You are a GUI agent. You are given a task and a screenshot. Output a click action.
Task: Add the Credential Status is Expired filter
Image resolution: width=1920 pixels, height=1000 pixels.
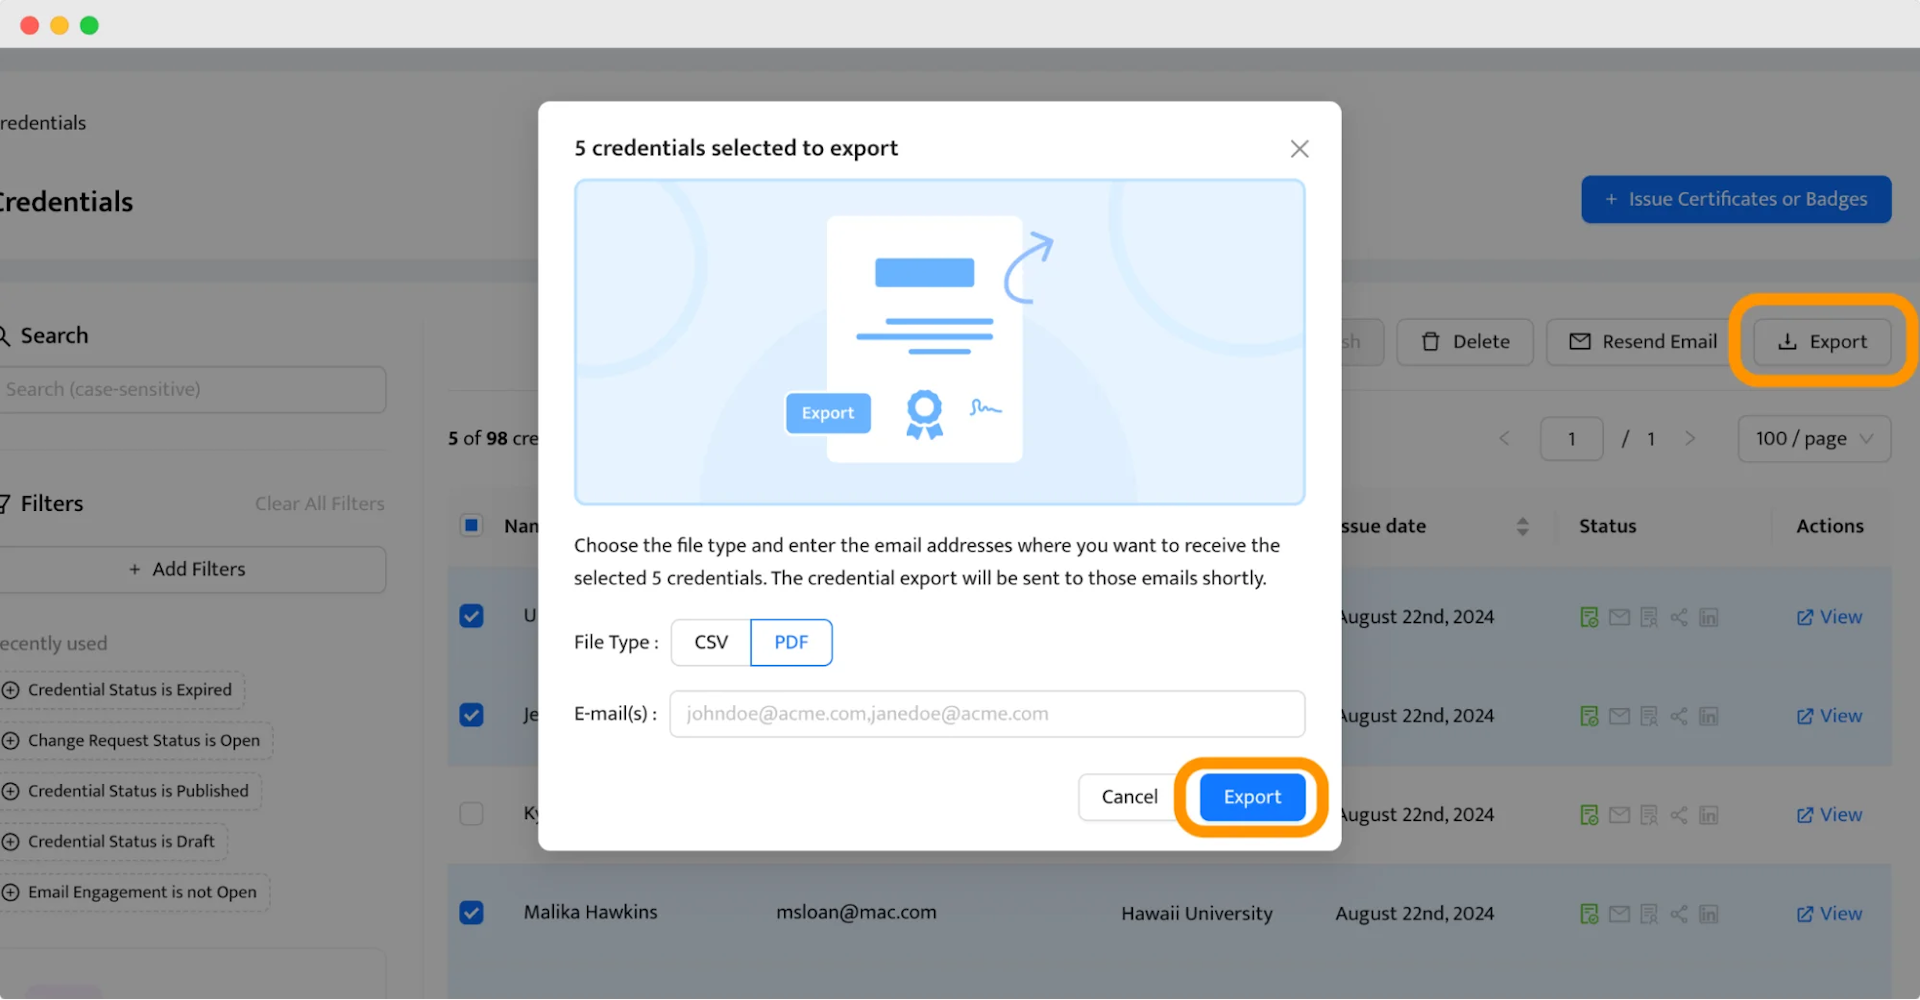(x=121, y=689)
